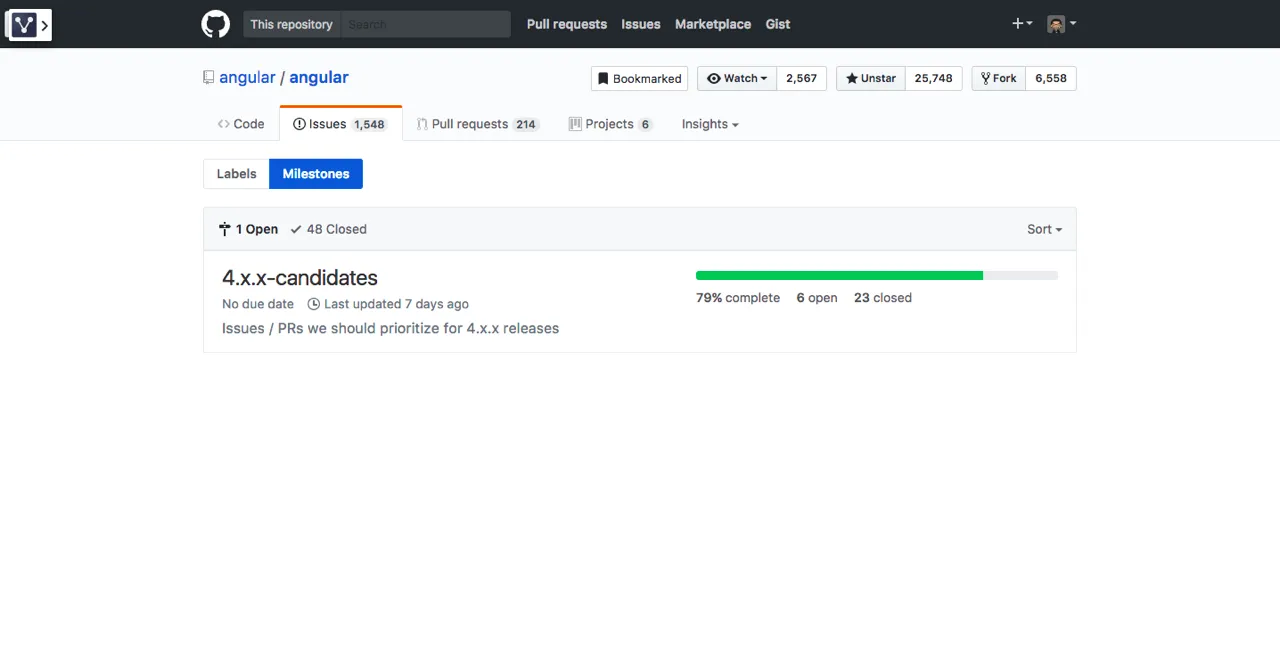Click the repository search field

coord(425,24)
